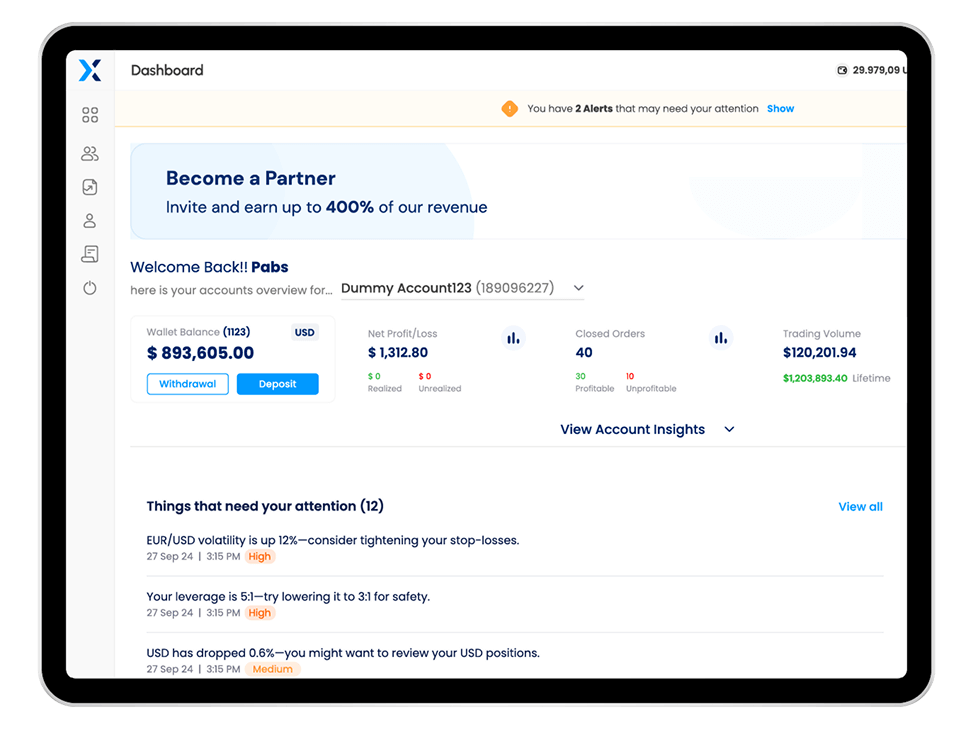
Task: Open the users group icon in sidebar
Action: pos(90,153)
